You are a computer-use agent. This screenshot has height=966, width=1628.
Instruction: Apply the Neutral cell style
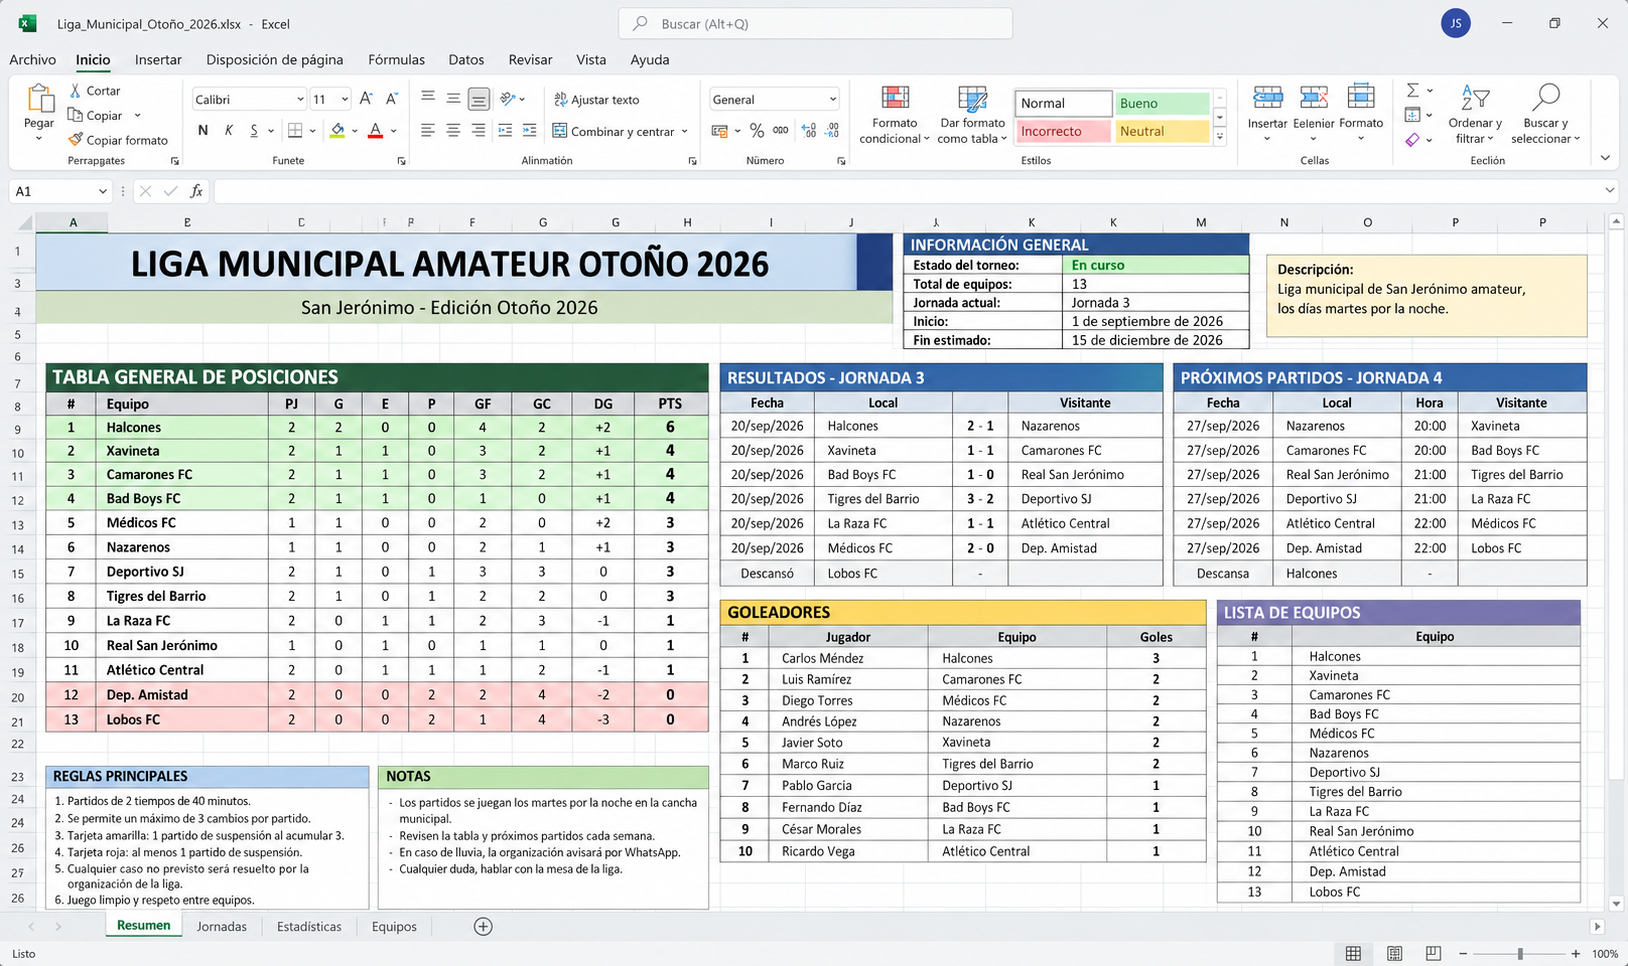pyautogui.click(x=1162, y=131)
